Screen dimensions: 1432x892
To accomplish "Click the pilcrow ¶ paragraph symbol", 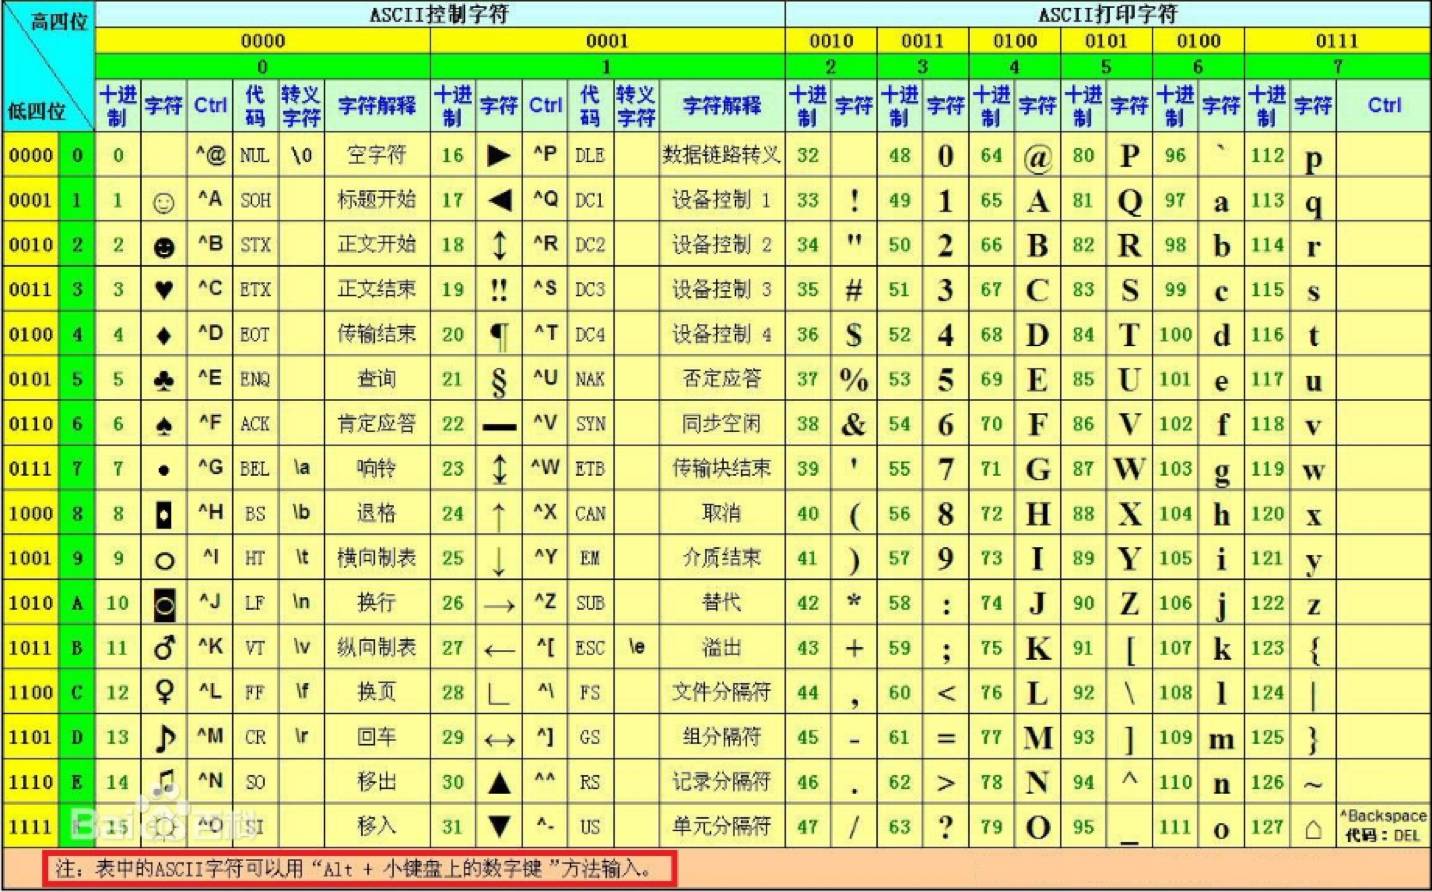I will pyautogui.click(x=499, y=335).
